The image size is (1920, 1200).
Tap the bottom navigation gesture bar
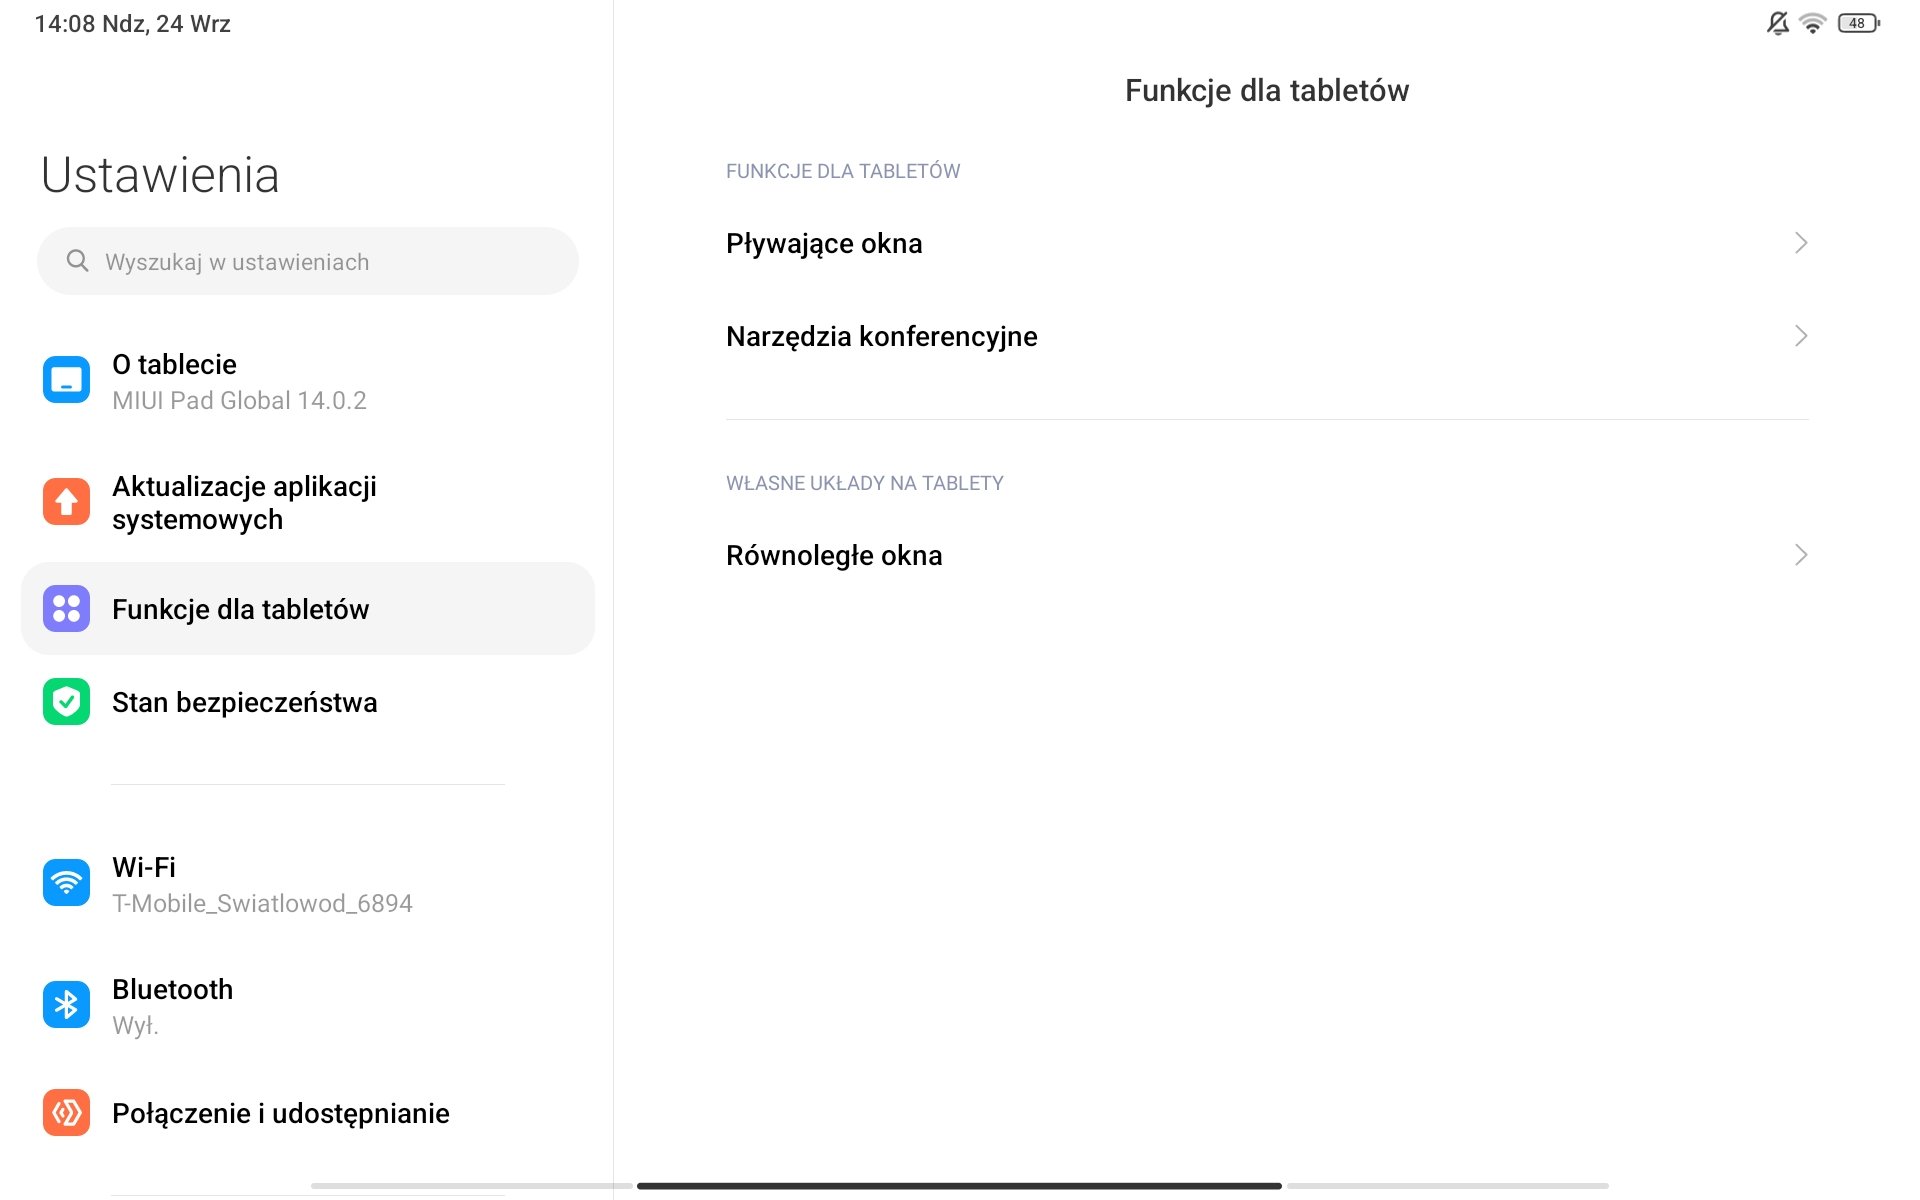[x=959, y=1186]
